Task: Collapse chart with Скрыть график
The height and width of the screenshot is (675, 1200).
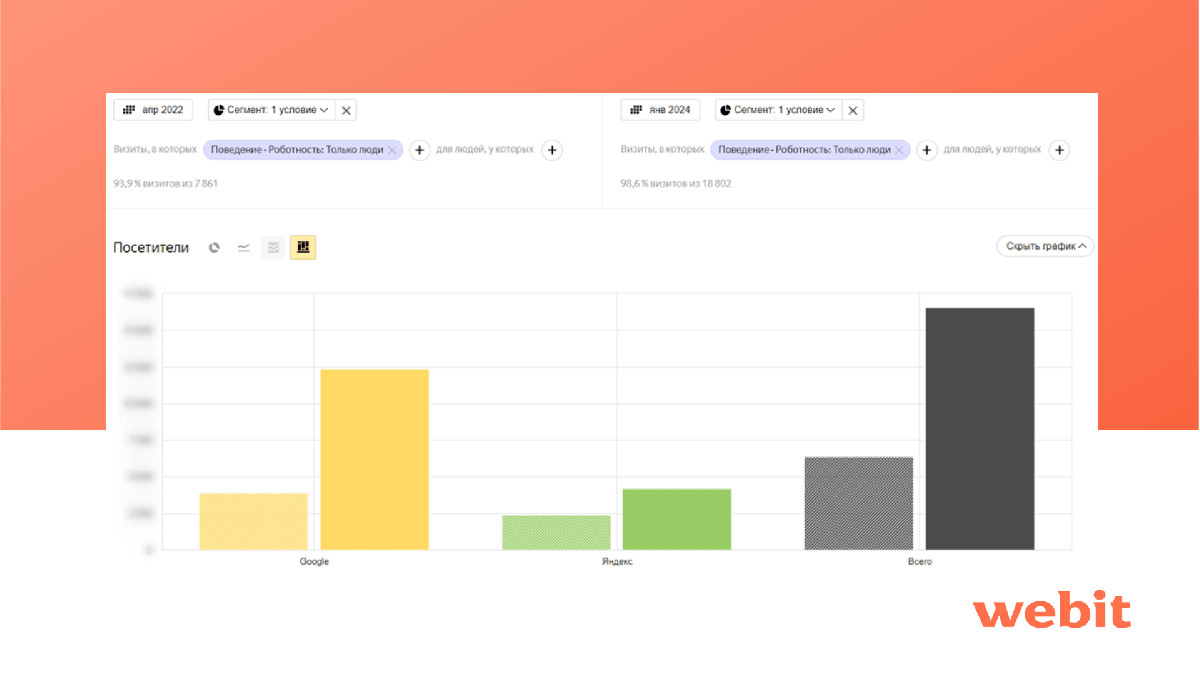Action: pyautogui.click(x=1045, y=246)
